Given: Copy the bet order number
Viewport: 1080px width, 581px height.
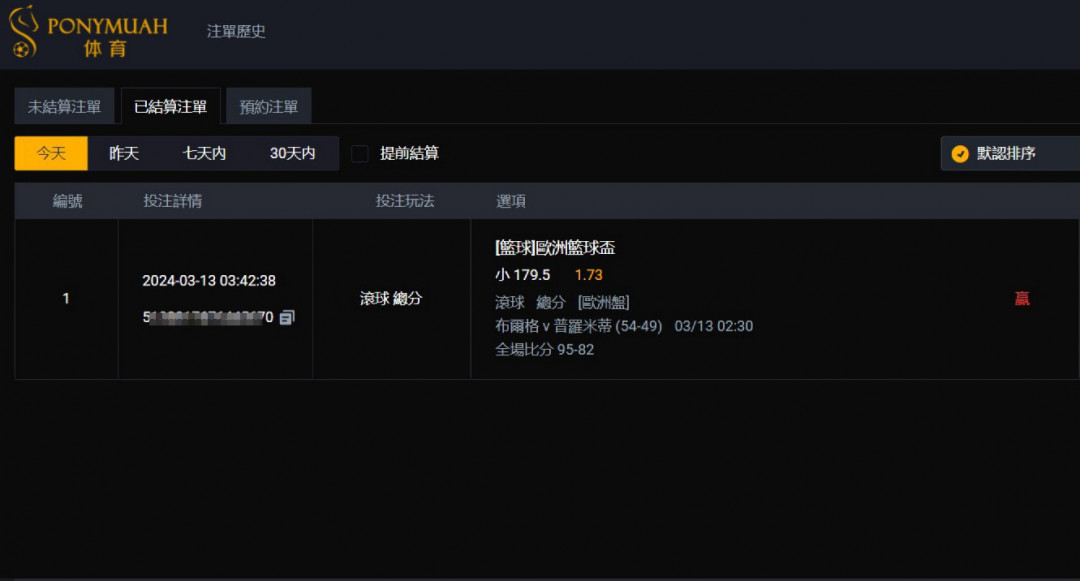Looking at the screenshot, I should [x=287, y=317].
